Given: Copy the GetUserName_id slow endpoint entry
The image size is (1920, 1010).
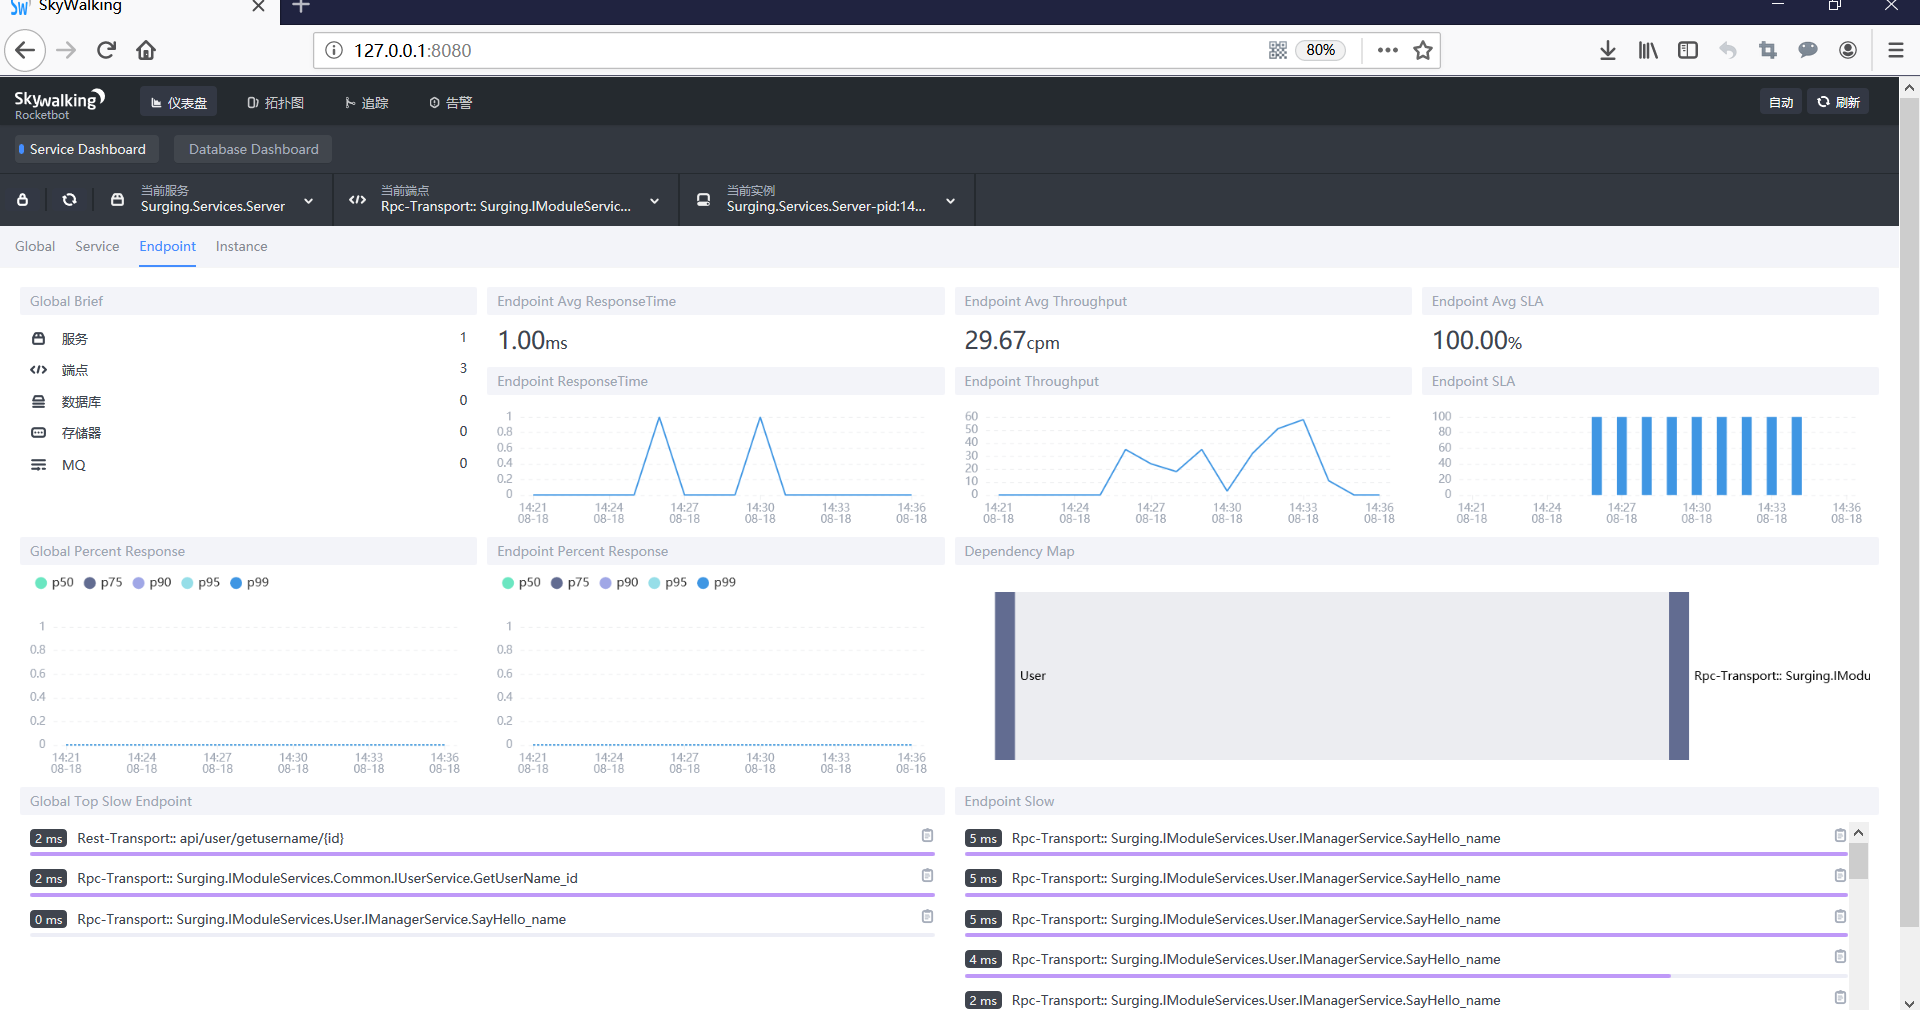Looking at the screenshot, I should point(927,876).
